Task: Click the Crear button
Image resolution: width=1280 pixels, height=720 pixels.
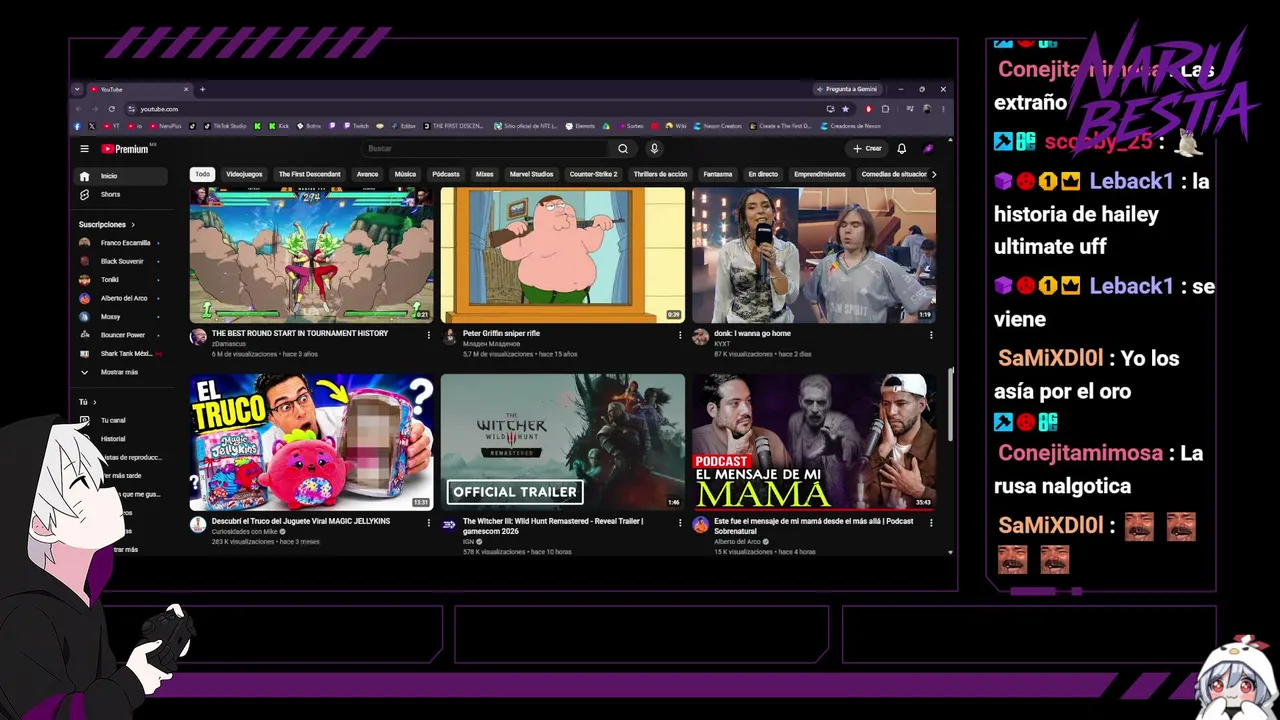Action: click(x=867, y=149)
